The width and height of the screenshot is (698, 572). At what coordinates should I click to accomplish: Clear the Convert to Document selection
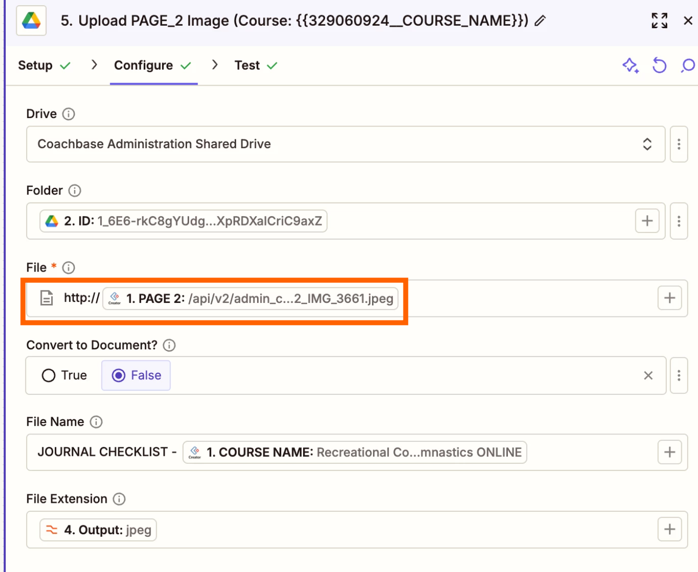(x=648, y=375)
